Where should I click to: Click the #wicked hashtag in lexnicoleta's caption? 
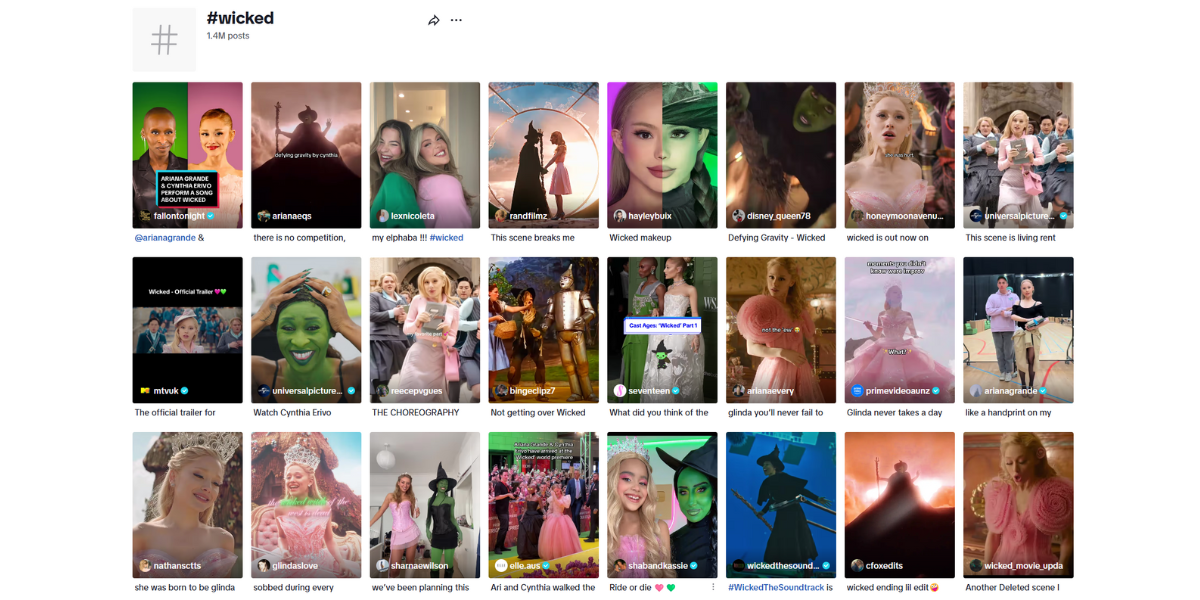pyautogui.click(x=447, y=238)
